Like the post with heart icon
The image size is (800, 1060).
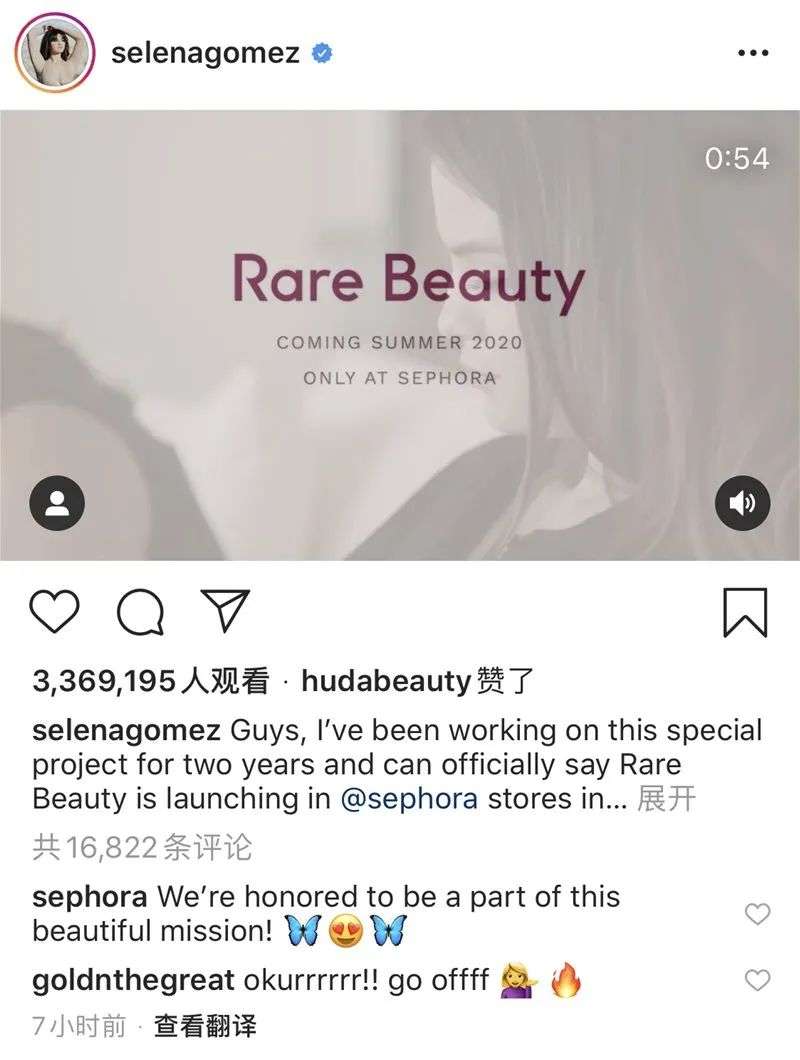pyautogui.click(x=54, y=611)
